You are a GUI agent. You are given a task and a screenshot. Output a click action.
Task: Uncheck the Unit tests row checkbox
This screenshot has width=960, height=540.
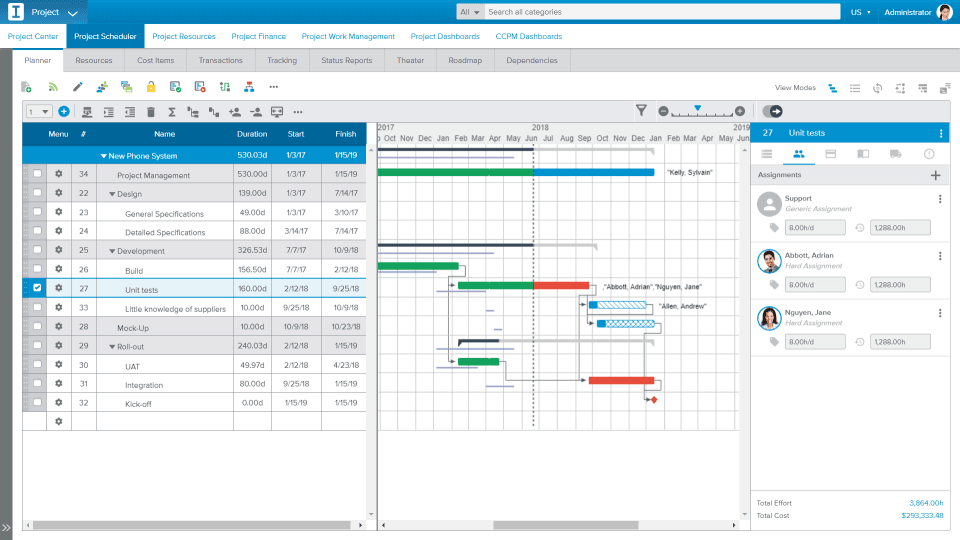pos(37,288)
